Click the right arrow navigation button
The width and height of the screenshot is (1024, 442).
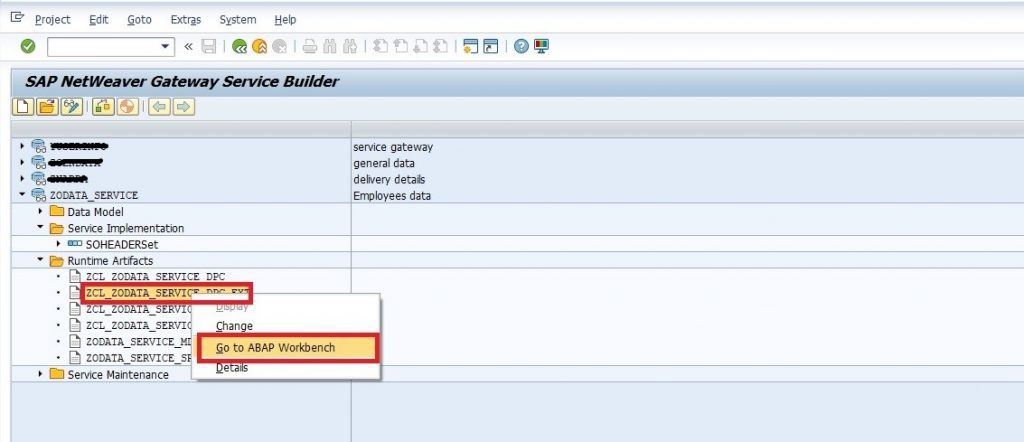(x=184, y=106)
